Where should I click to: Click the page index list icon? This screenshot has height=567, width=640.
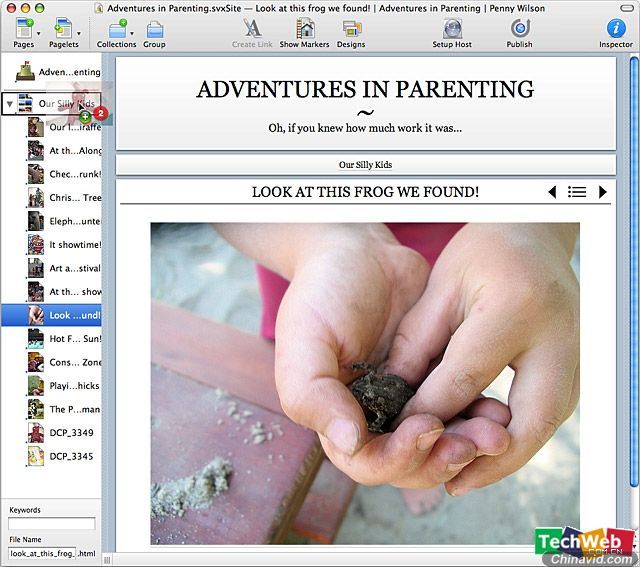coord(577,192)
